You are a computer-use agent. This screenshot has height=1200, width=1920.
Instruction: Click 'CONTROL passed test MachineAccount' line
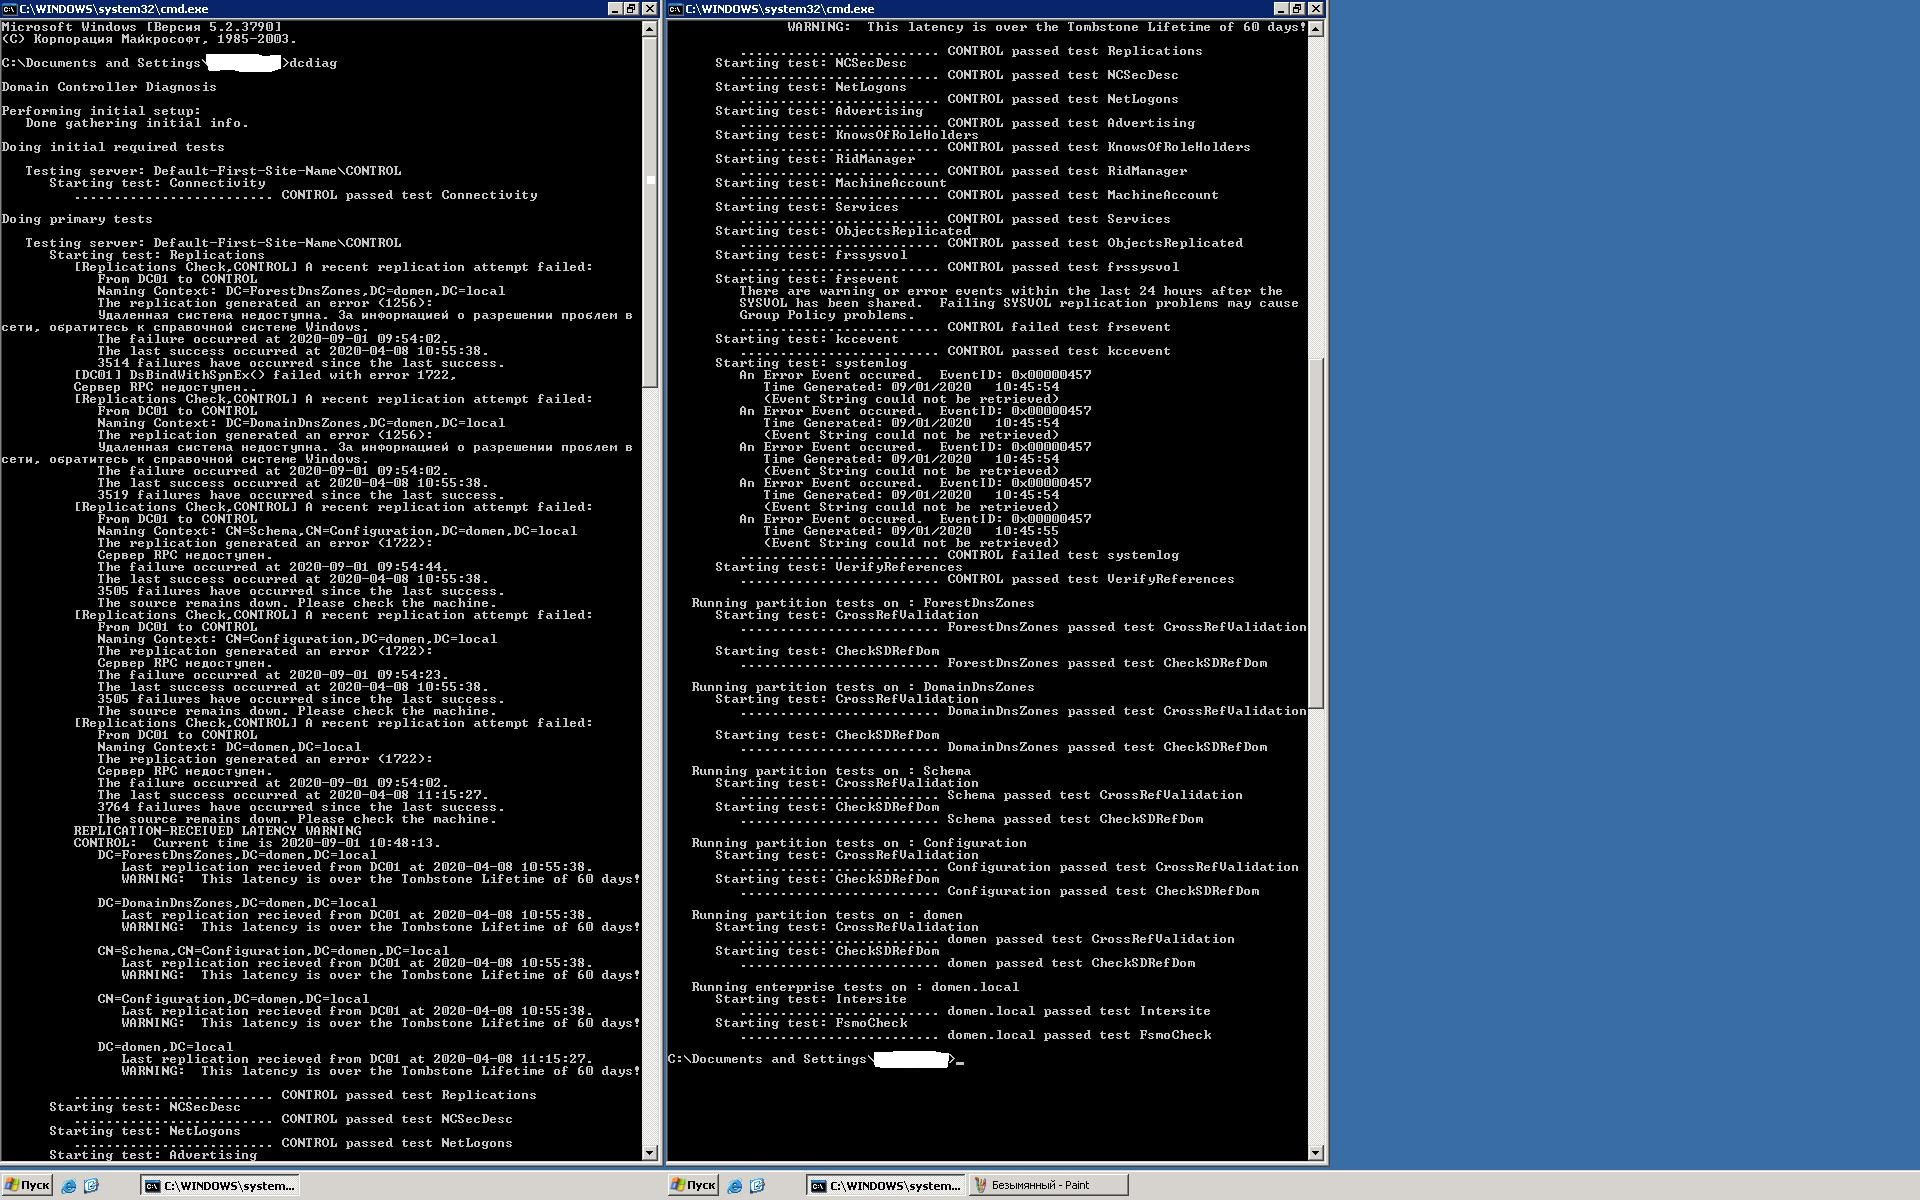pyautogui.click(x=979, y=195)
